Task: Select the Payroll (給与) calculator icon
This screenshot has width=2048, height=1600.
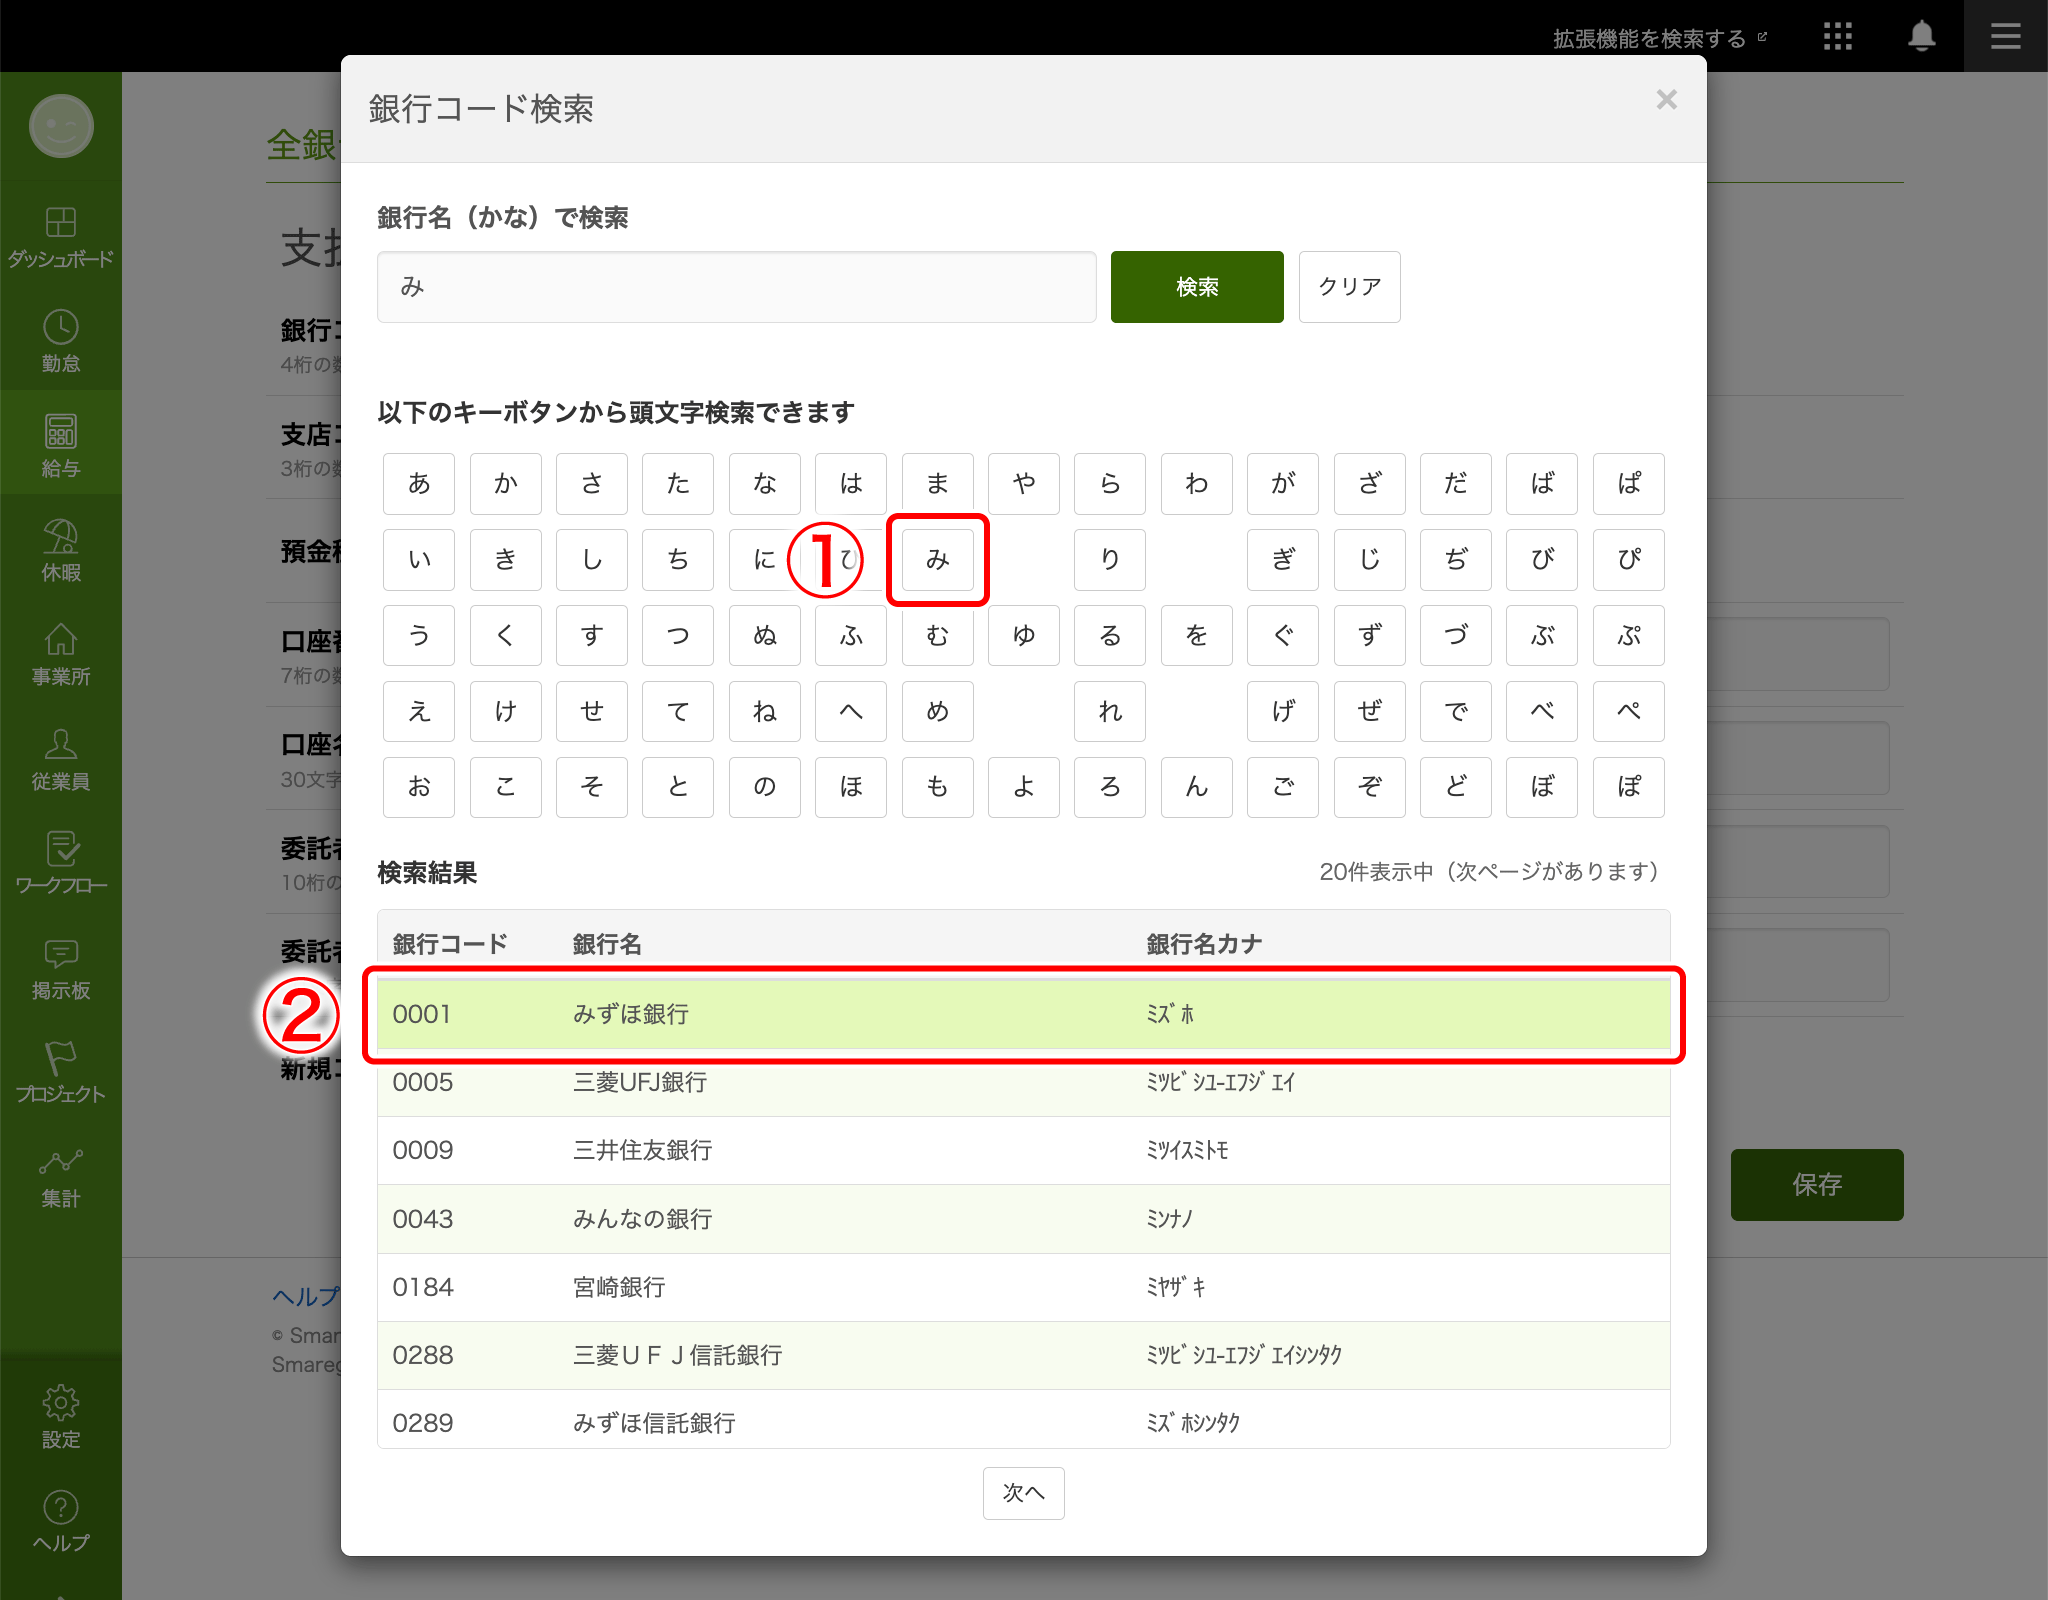Action: coord(61,444)
